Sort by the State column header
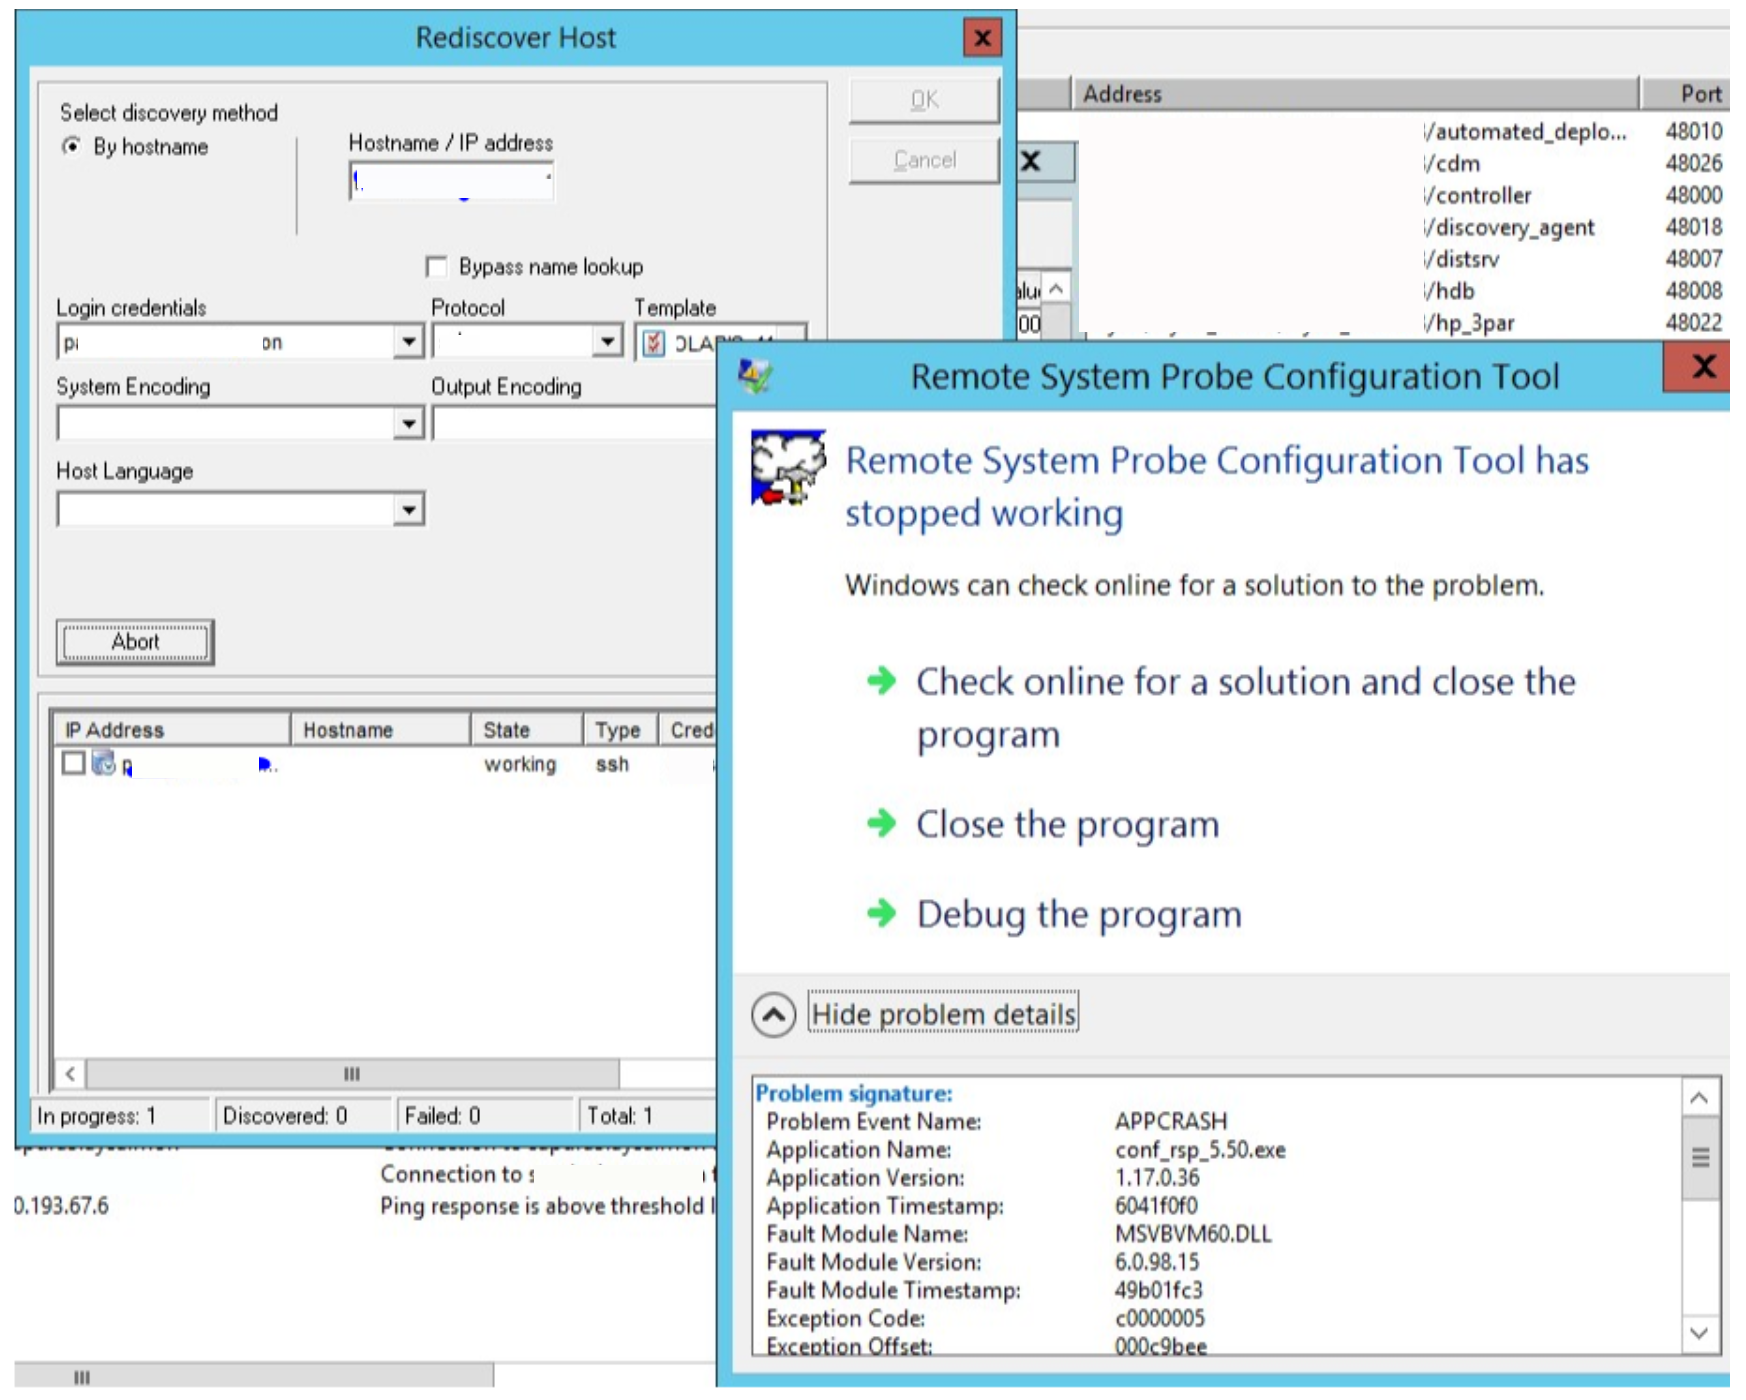The width and height of the screenshot is (1746, 1400). tap(525, 730)
